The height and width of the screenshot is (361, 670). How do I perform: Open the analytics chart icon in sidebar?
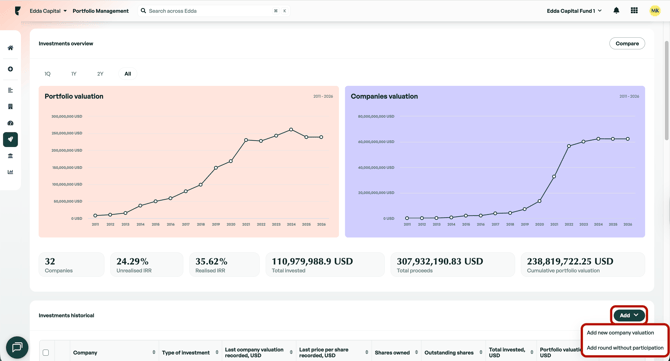coord(10,172)
